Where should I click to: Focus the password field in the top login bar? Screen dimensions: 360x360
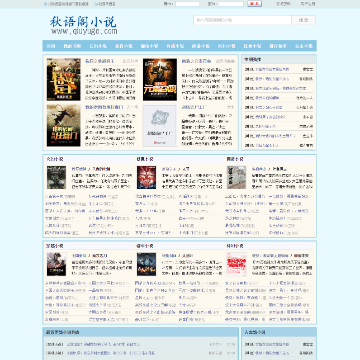(231, 4)
